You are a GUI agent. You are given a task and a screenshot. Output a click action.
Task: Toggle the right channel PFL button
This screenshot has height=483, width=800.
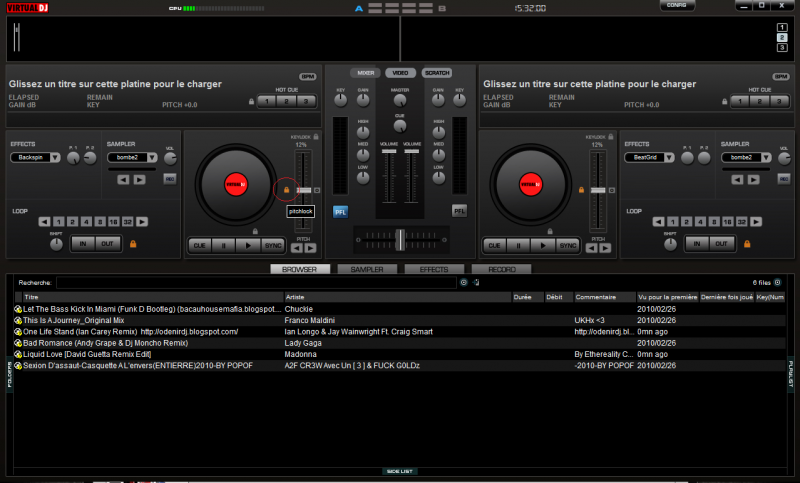459,211
